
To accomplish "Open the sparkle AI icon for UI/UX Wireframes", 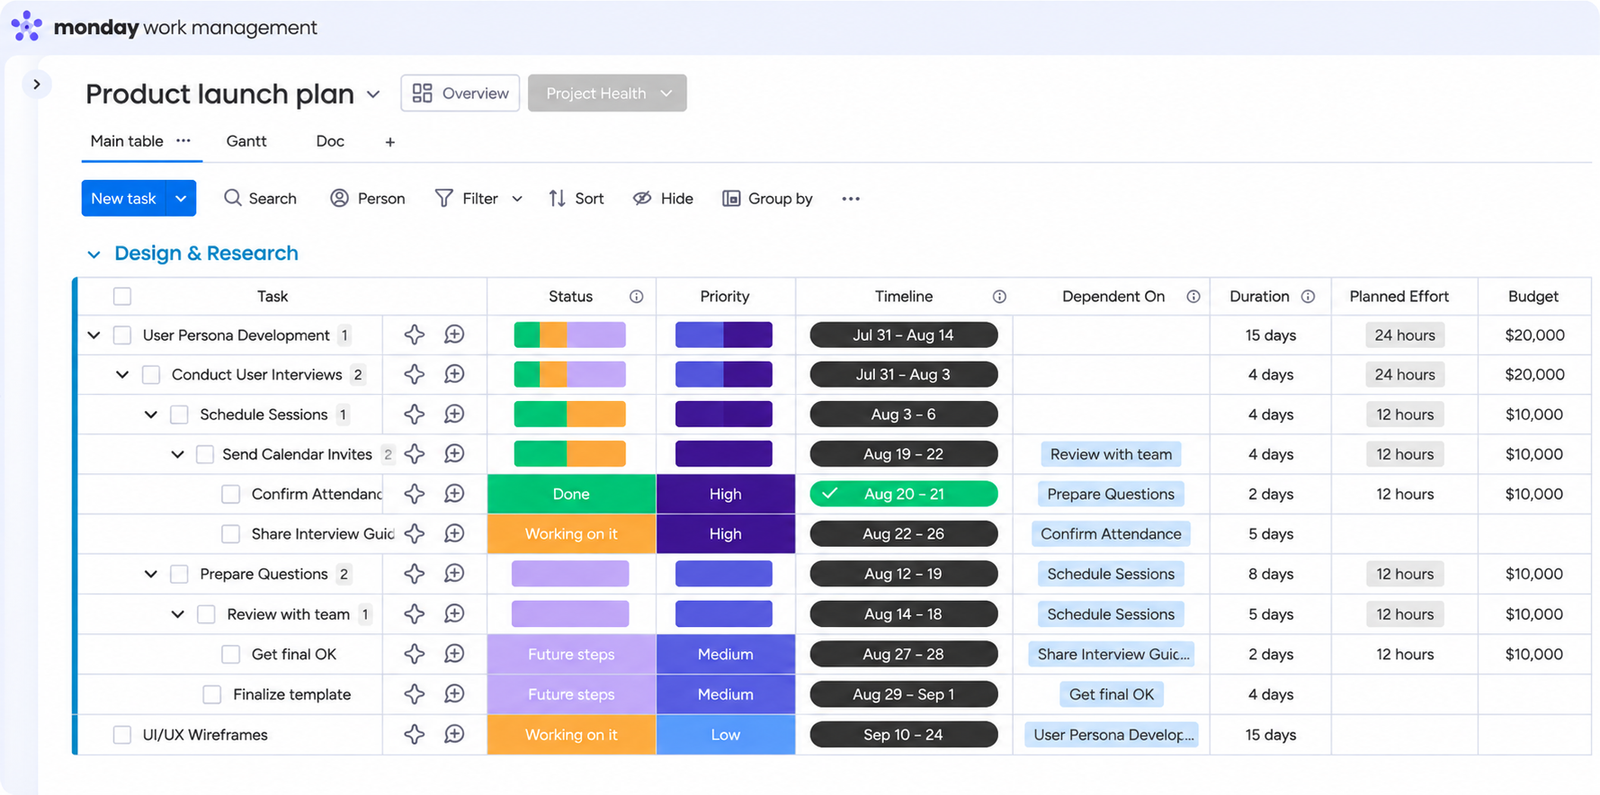I will tap(414, 734).
